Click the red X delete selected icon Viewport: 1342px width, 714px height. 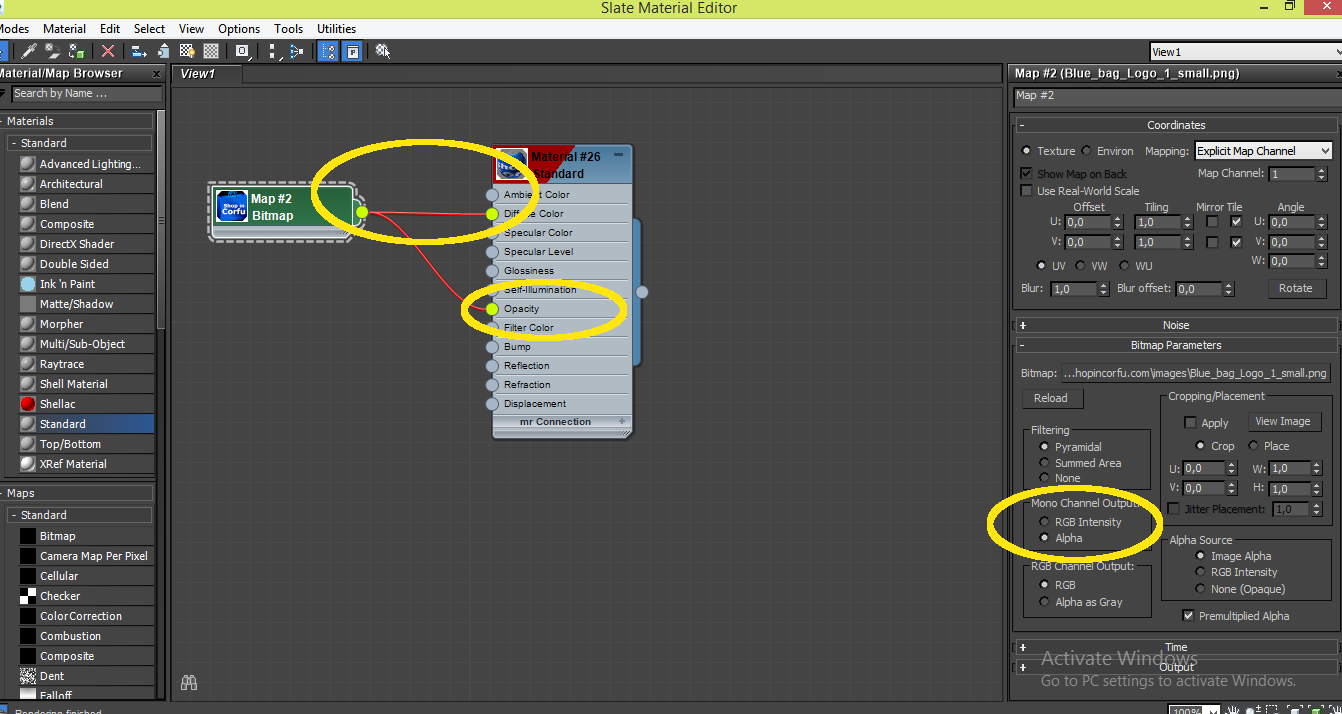[108, 51]
